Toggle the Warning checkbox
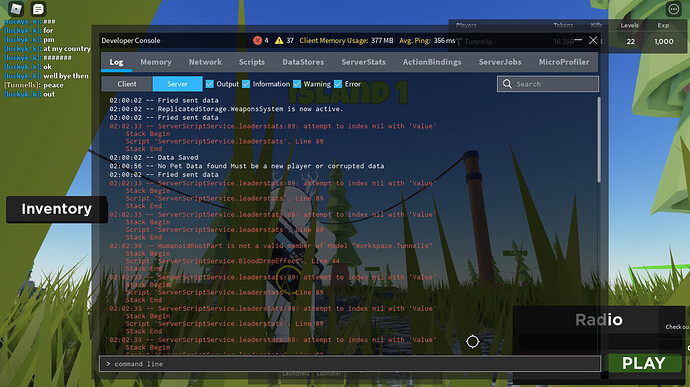The width and height of the screenshot is (690, 387). point(297,84)
